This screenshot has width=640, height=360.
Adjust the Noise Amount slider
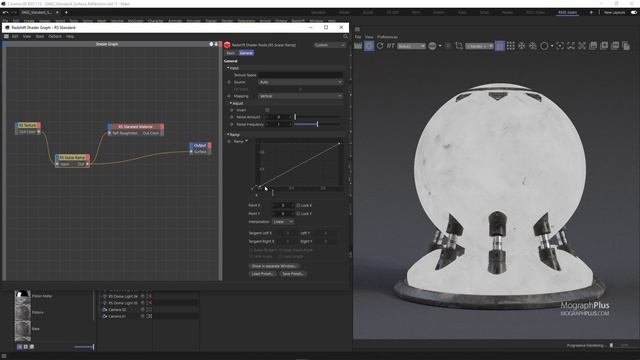[x=317, y=117]
